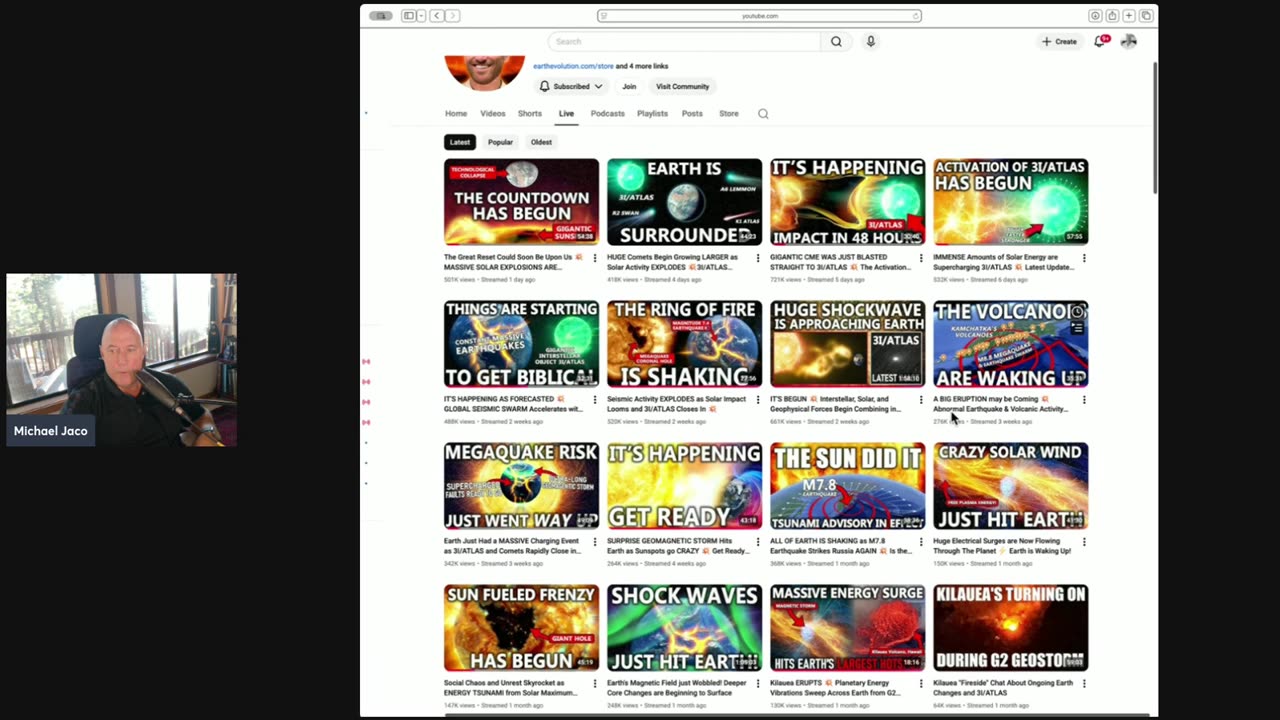Screen dimensions: 1280x720
Task: Open 'CRAZY SOLAR WIND JUST HIT EARTH' thumbnail
Action: coord(1010,486)
